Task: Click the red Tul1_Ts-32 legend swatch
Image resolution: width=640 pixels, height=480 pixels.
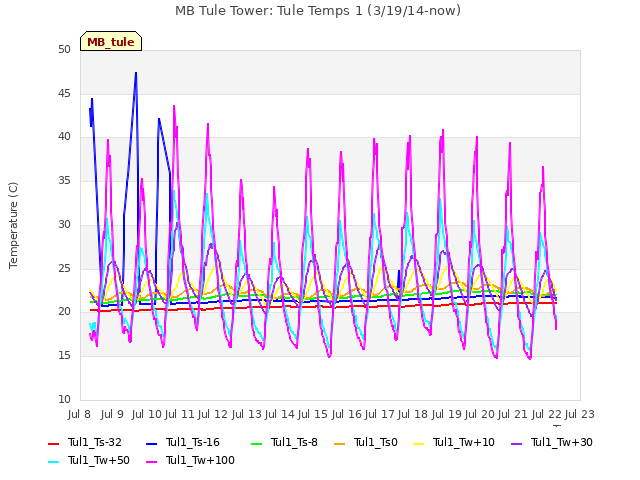Action: [x=53, y=443]
